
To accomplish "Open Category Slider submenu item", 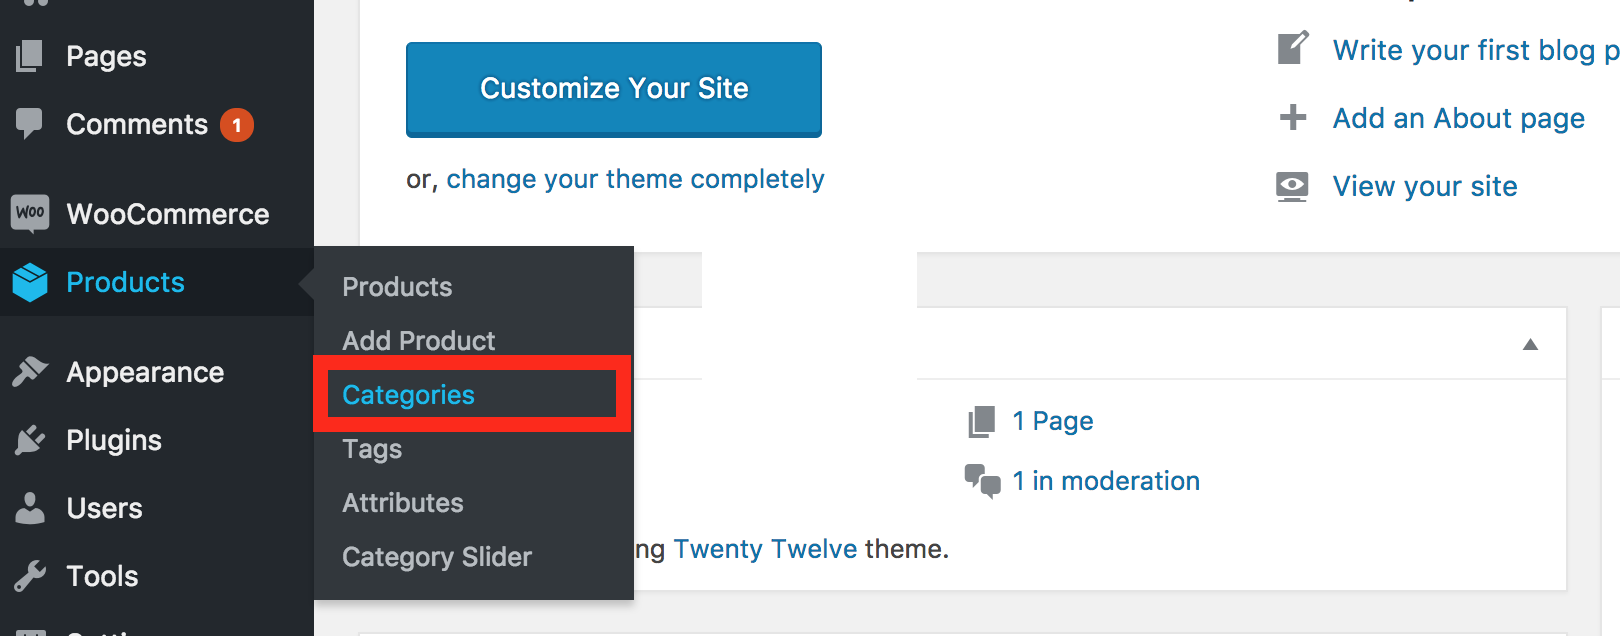I will click(437, 557).
